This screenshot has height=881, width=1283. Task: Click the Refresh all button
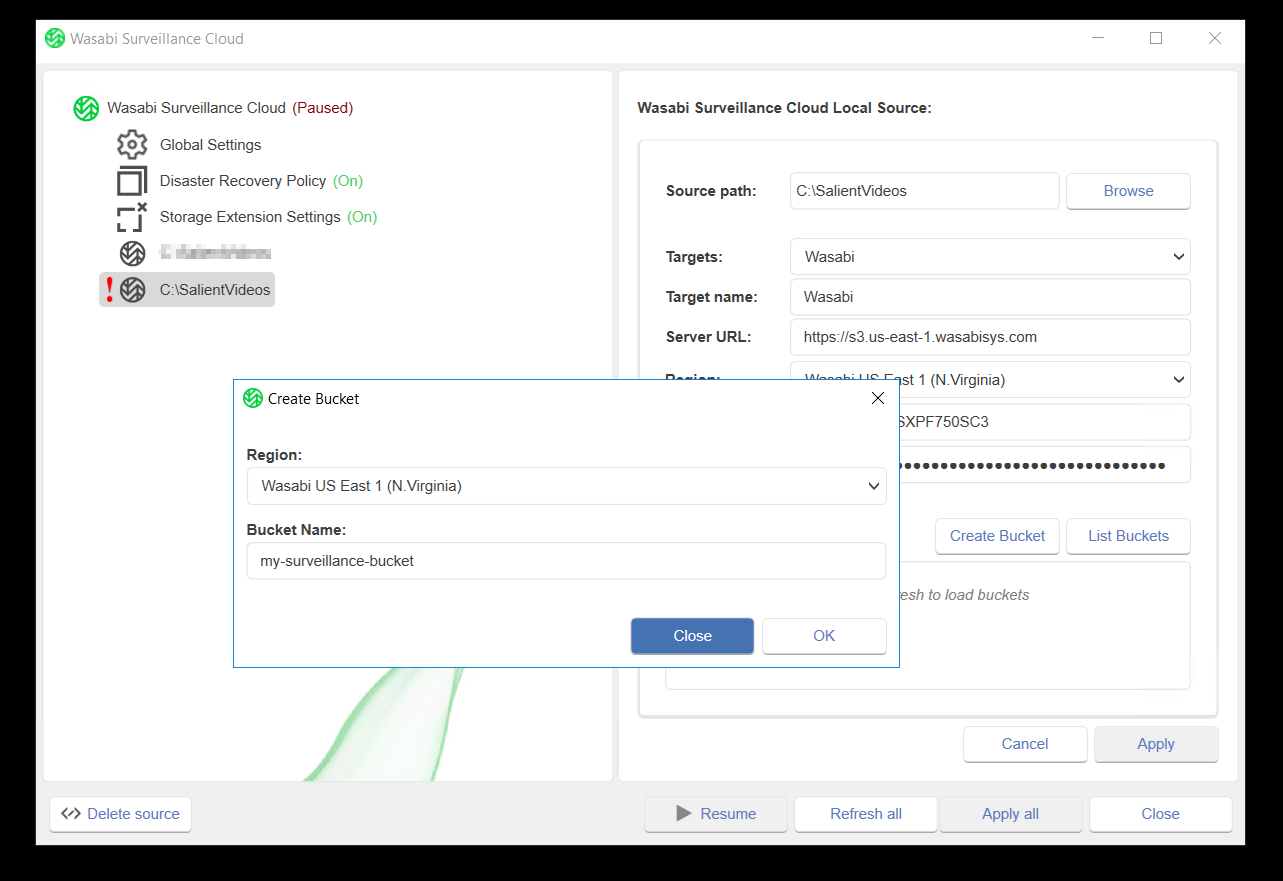(866, 814)
